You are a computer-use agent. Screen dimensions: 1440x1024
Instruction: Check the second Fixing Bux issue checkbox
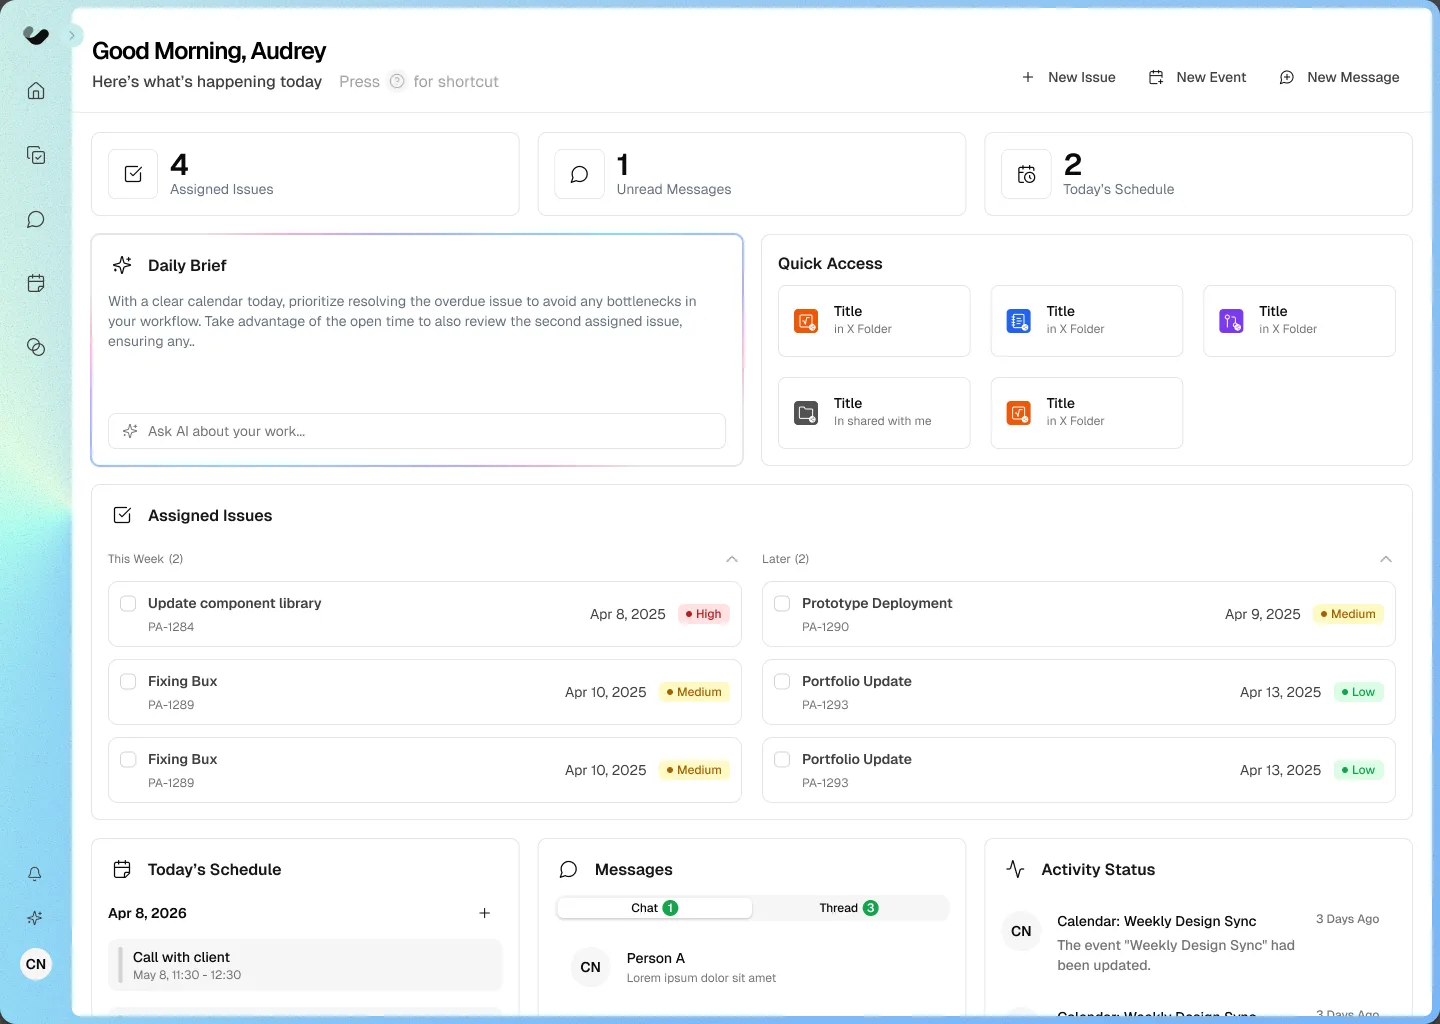128,760
